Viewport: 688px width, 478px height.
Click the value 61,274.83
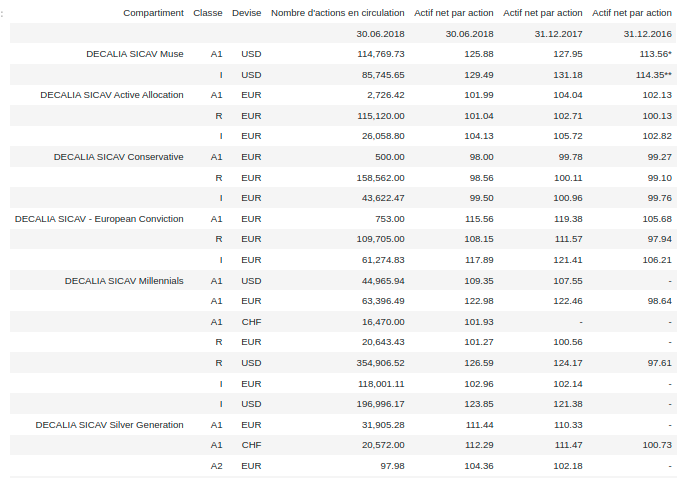click(383, 260)
